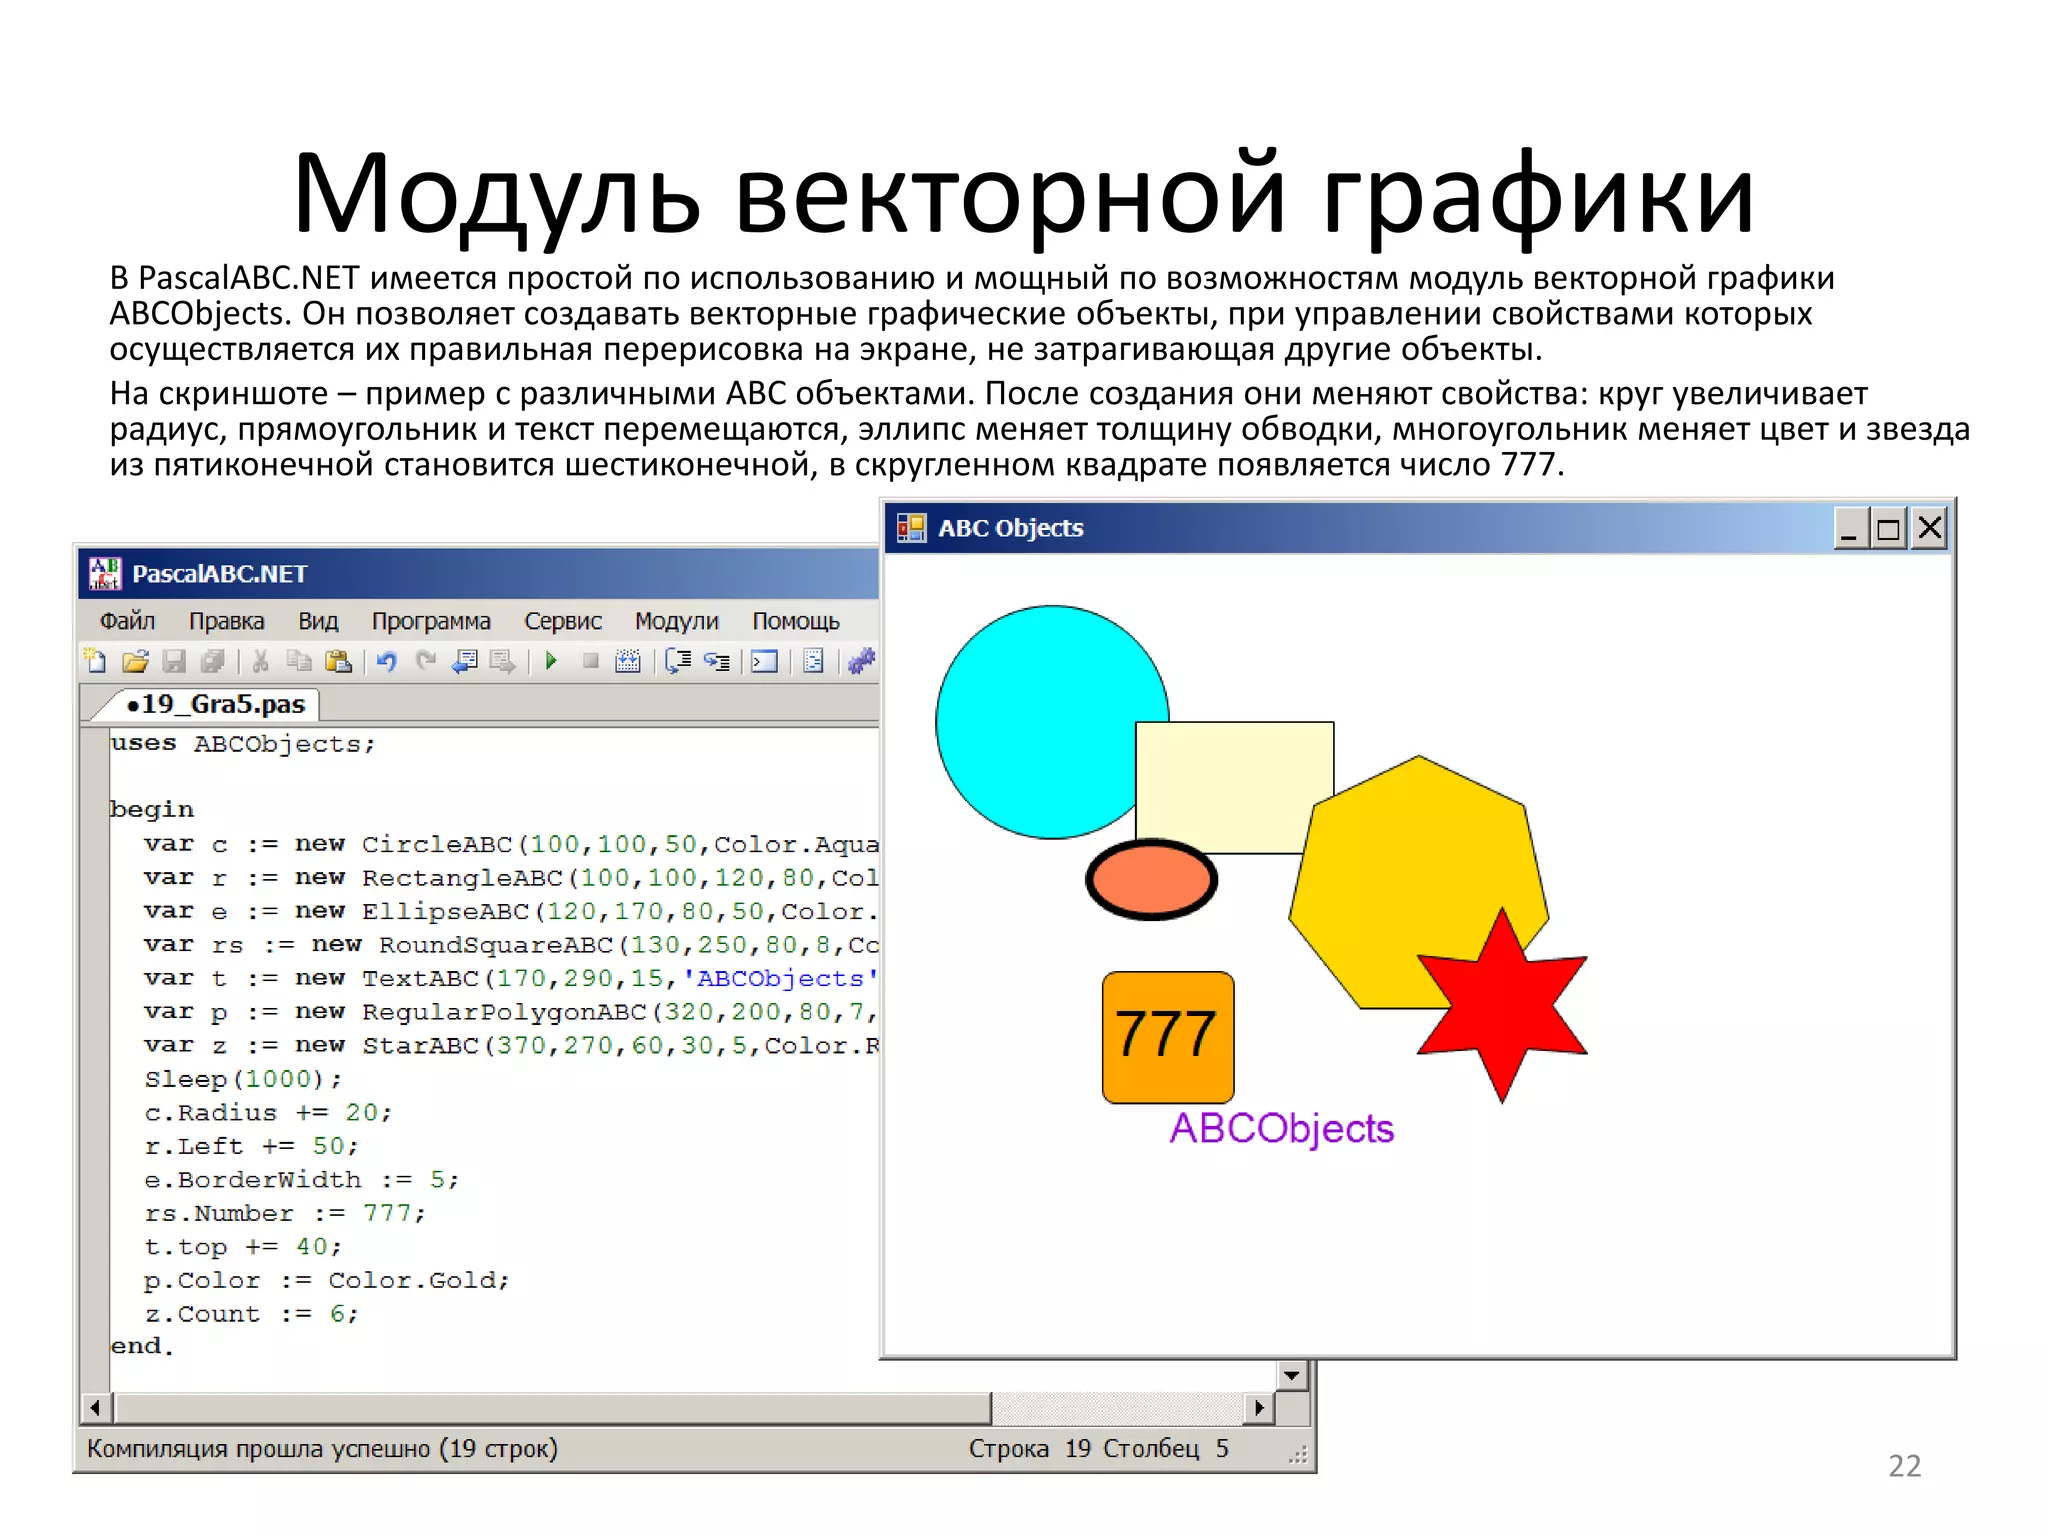Minimize the ABC Objects window
The image size is (2048, 1536).
tap(1850, 528)
